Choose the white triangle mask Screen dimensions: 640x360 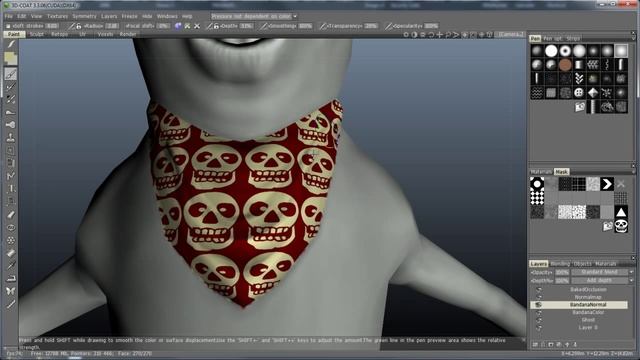tap(621, 212)
